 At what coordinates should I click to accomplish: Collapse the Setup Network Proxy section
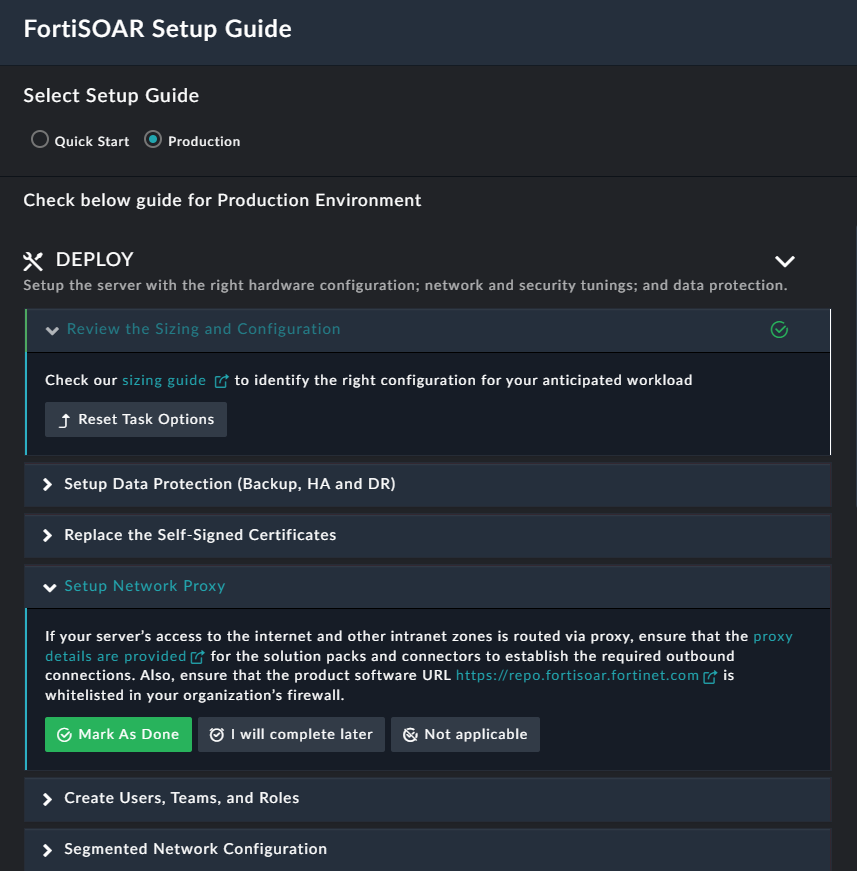pos(51,587)
